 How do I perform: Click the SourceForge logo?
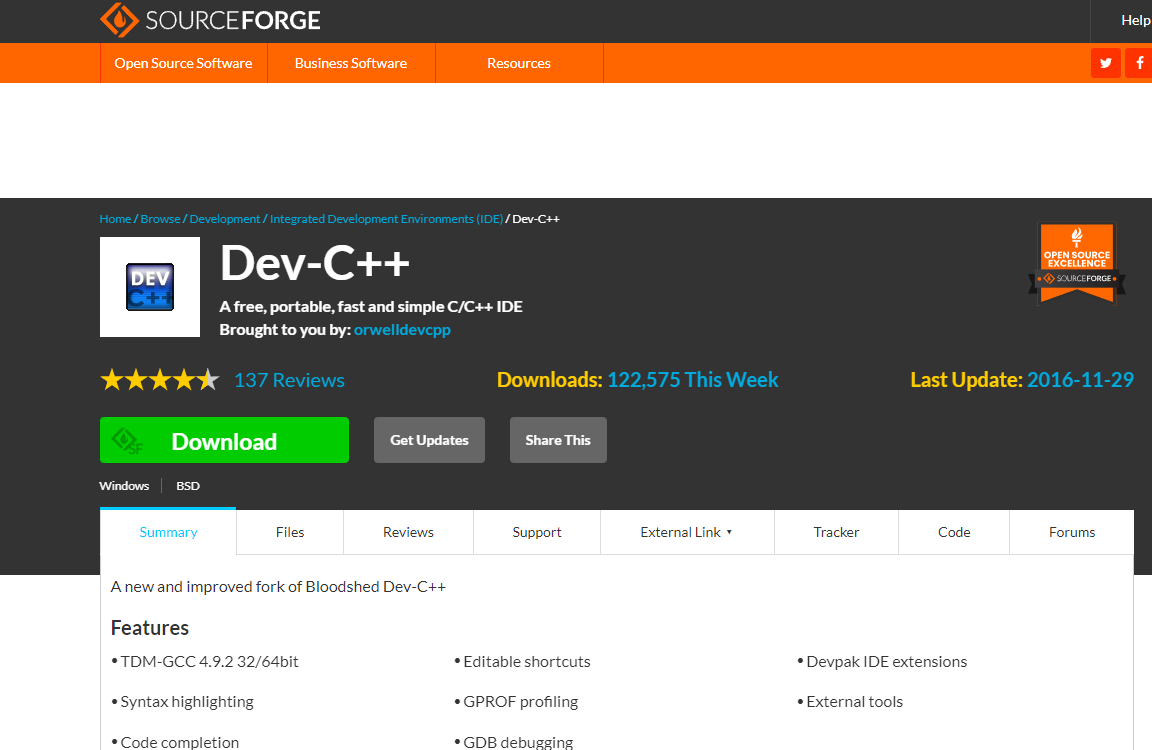click(210, 20)
